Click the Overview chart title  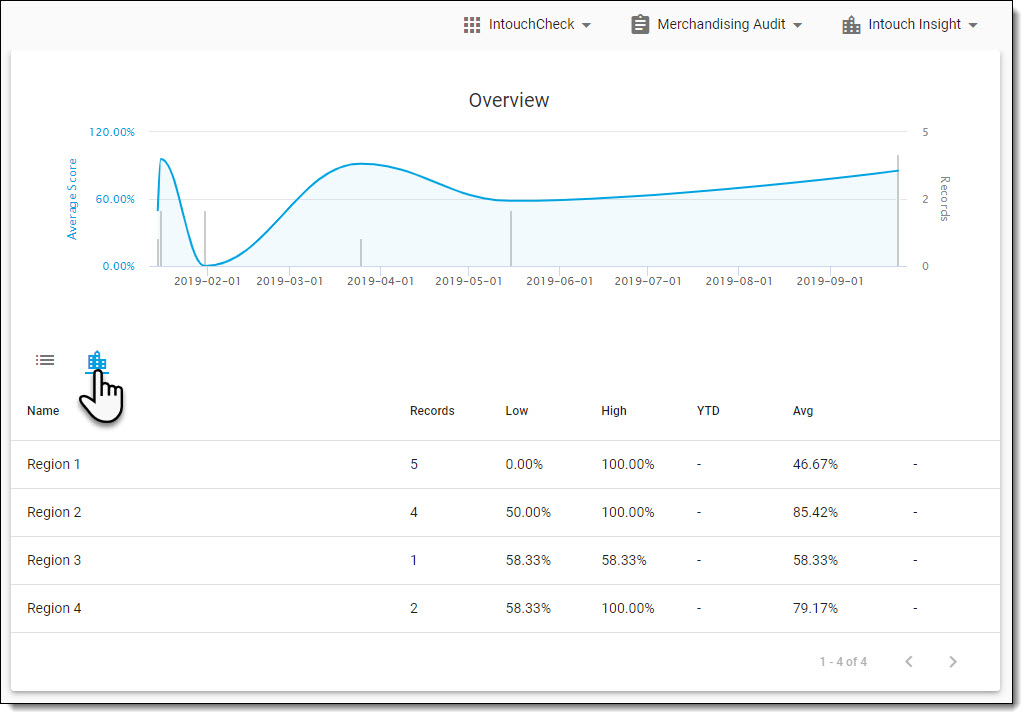508,100
